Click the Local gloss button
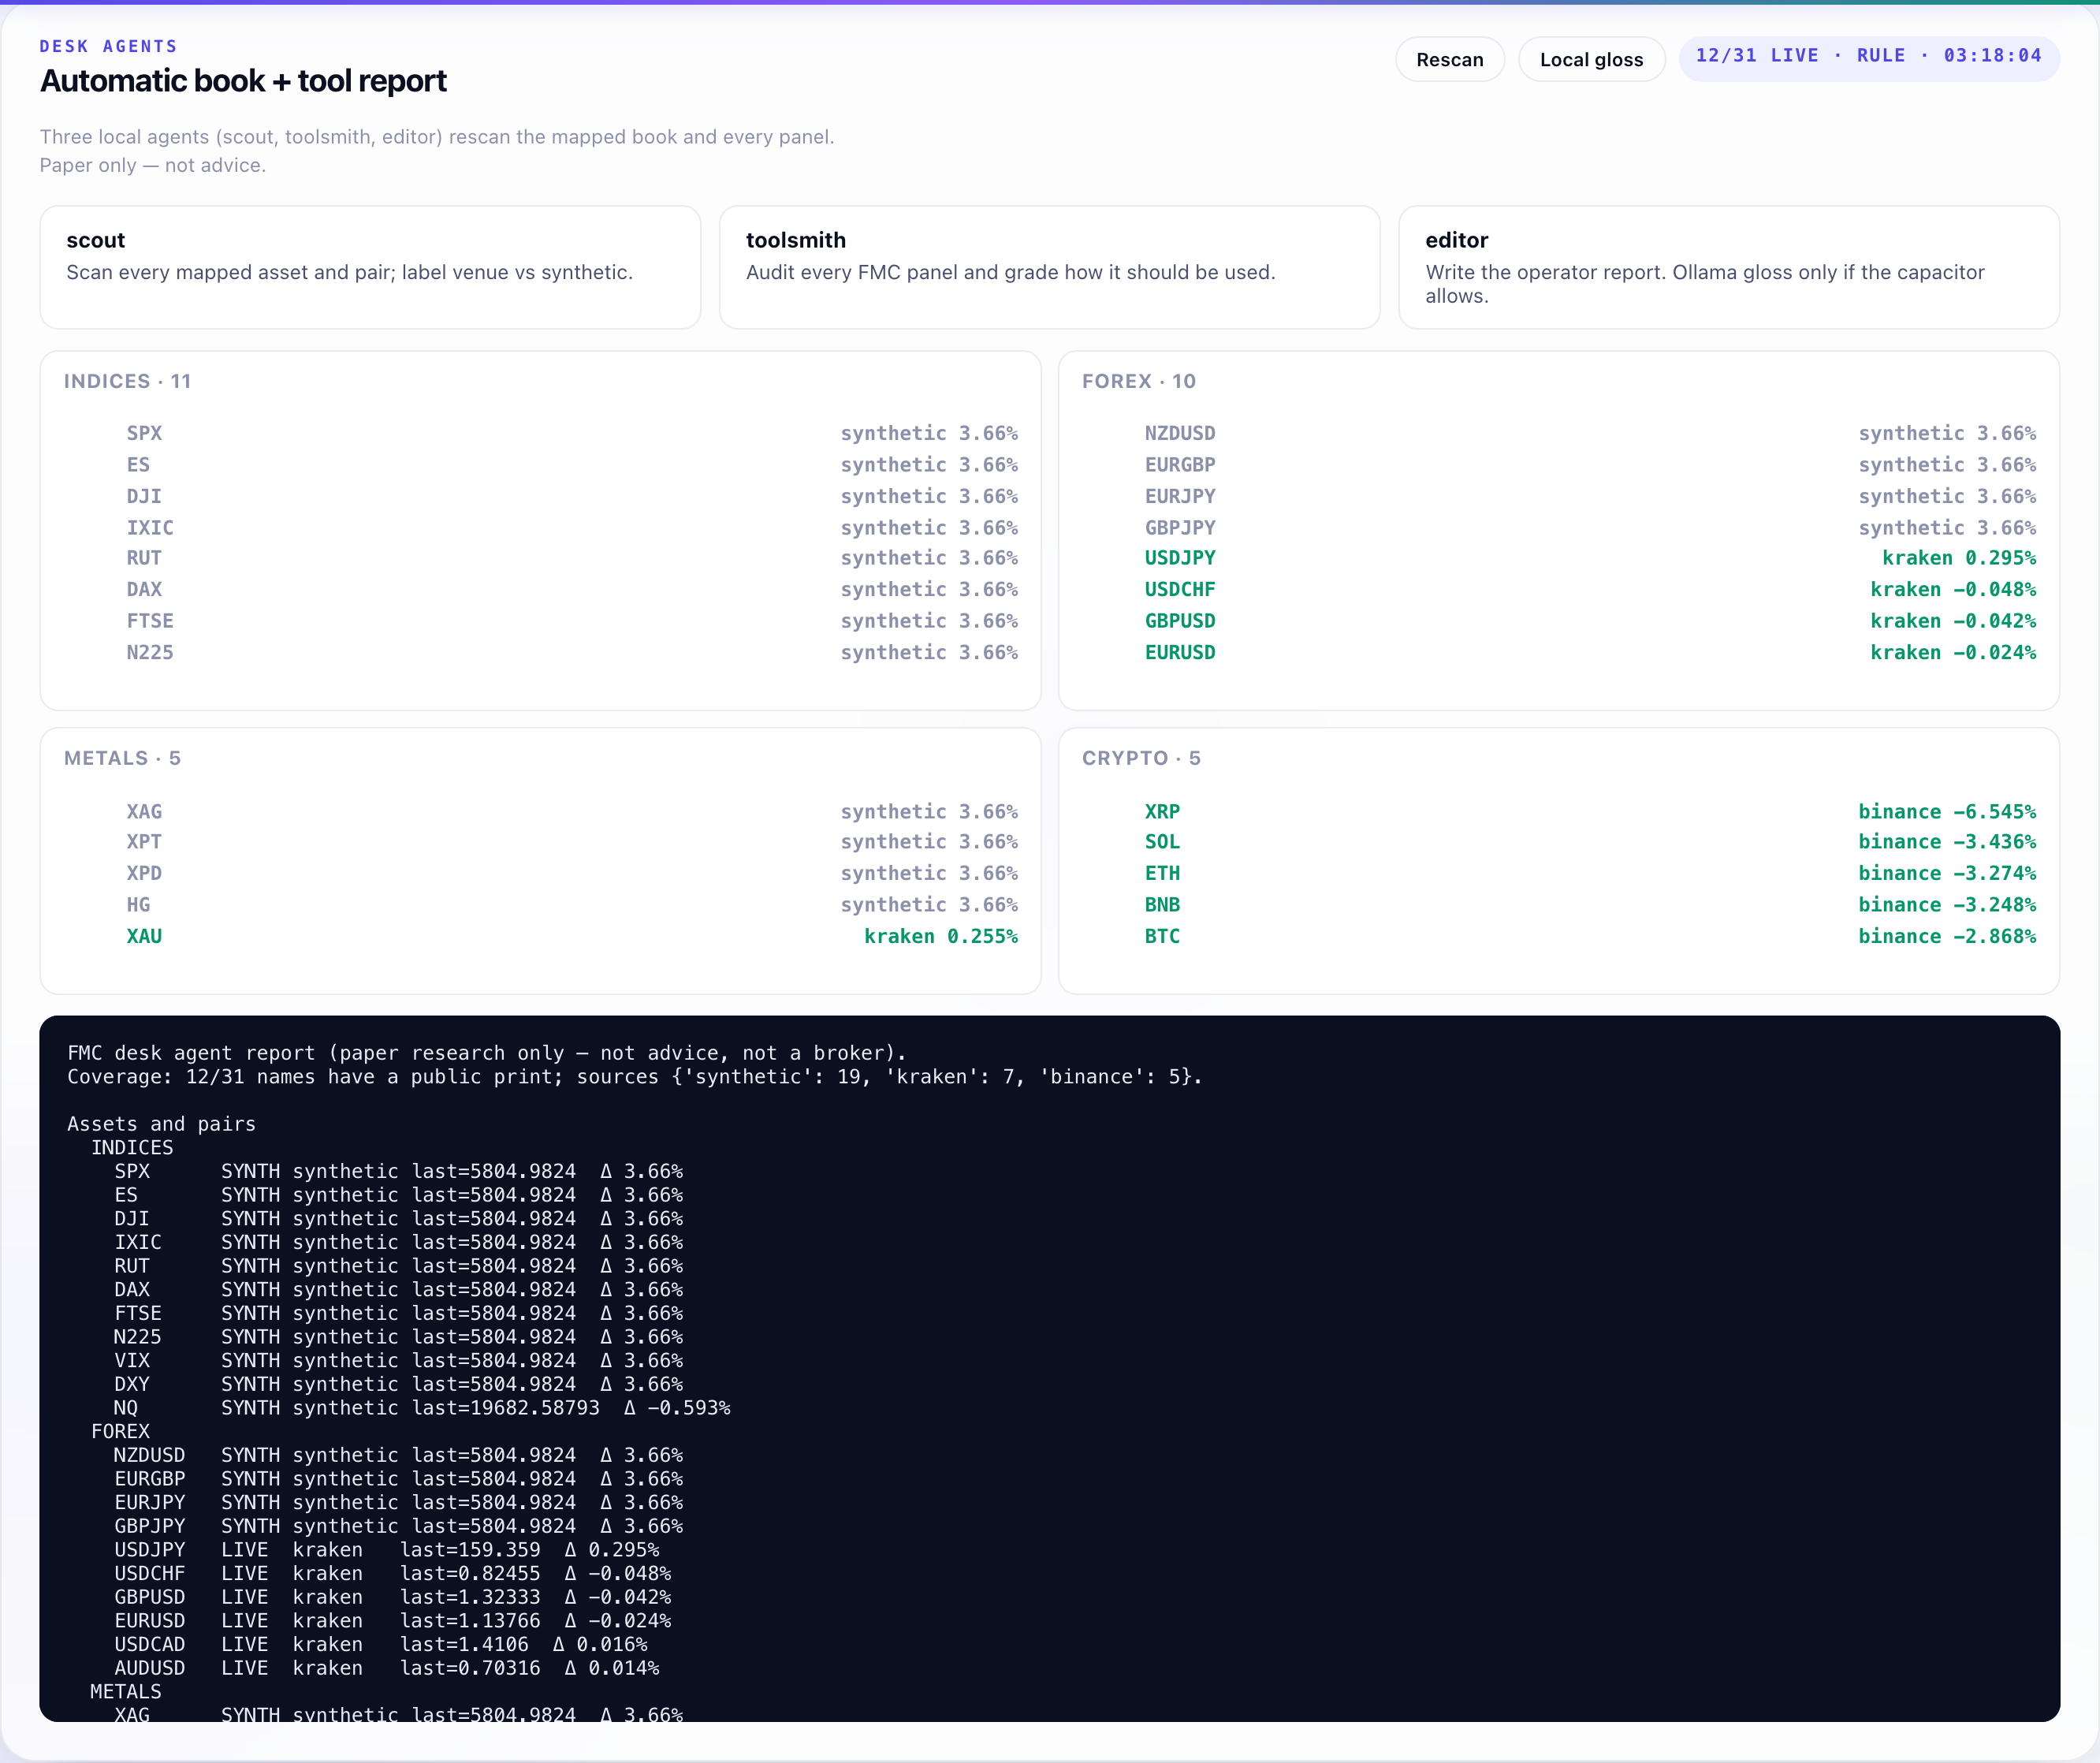Image resolution: width=2100 pixels, height=1763 pixels. pyautogui.click(x=1591, y=59)
